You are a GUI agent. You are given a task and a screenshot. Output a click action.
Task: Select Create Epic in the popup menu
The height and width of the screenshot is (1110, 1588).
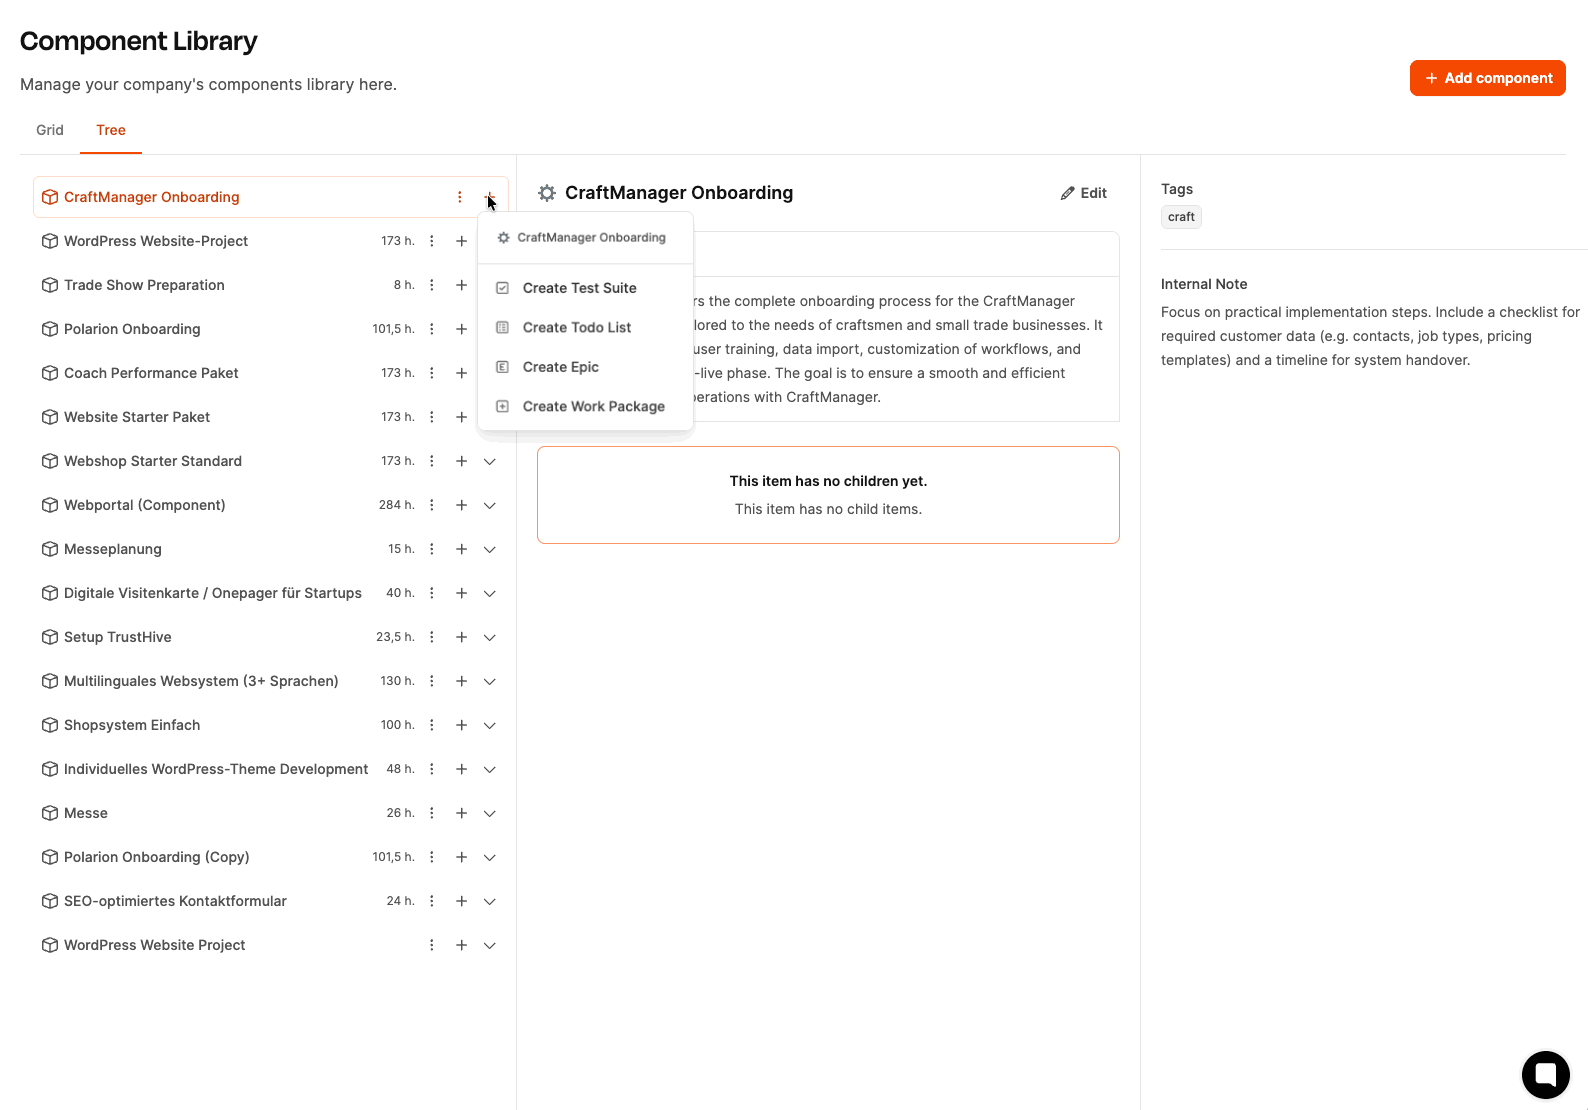pos(560,367)
